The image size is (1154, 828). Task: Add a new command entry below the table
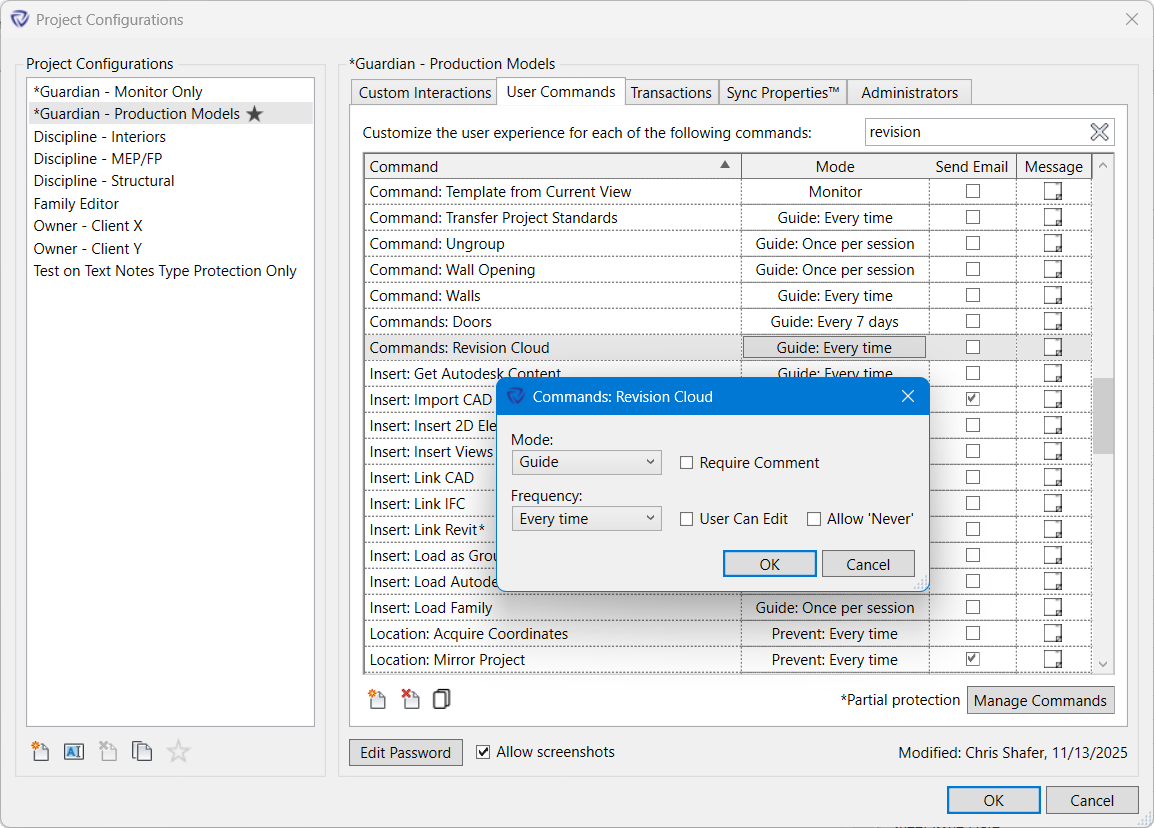(x=377, y=699)
